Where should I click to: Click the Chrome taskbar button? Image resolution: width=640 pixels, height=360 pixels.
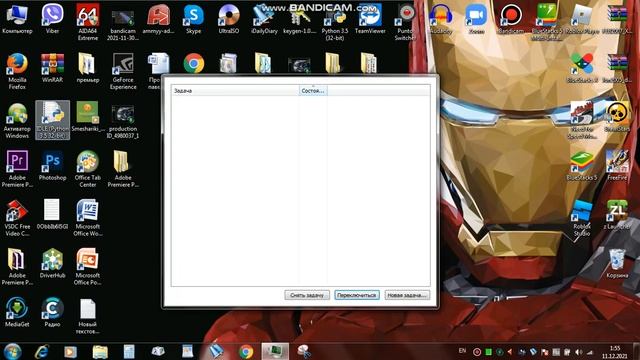(246, 351)
